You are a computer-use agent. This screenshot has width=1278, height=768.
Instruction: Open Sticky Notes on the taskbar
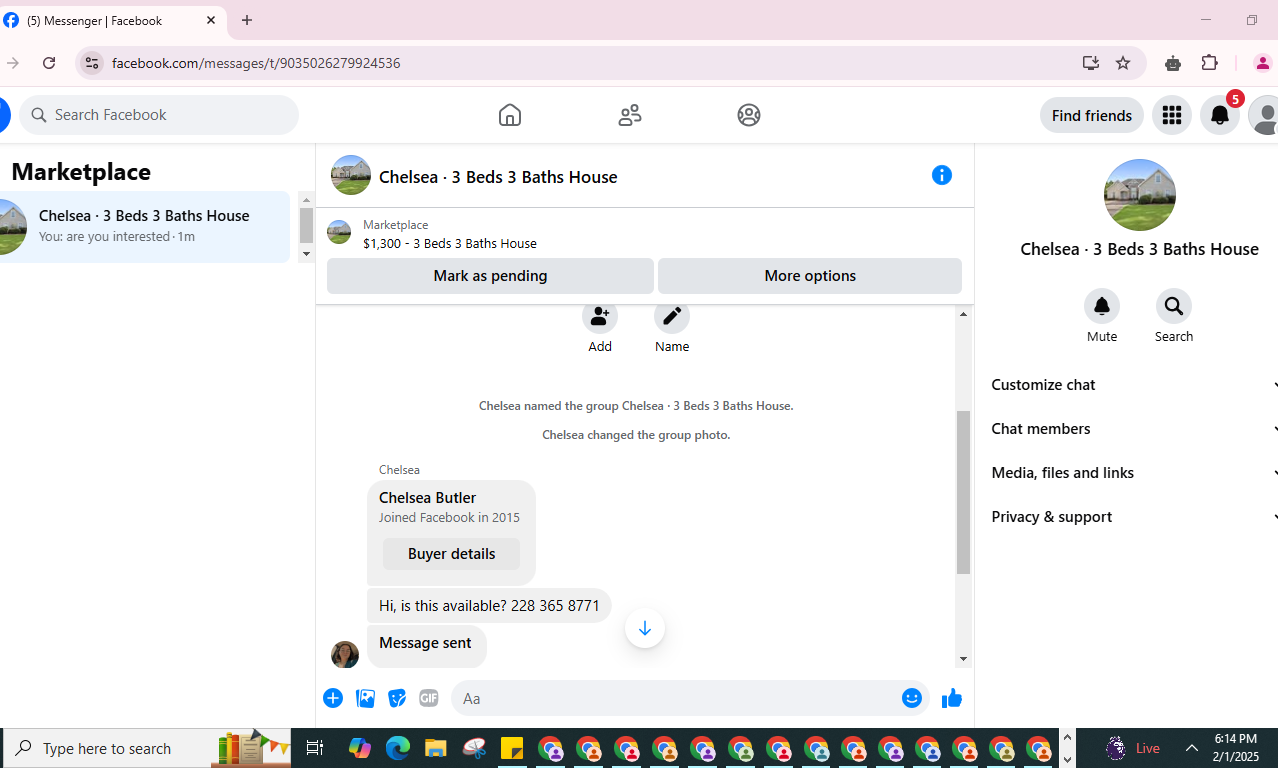click(x=512, y=748)
